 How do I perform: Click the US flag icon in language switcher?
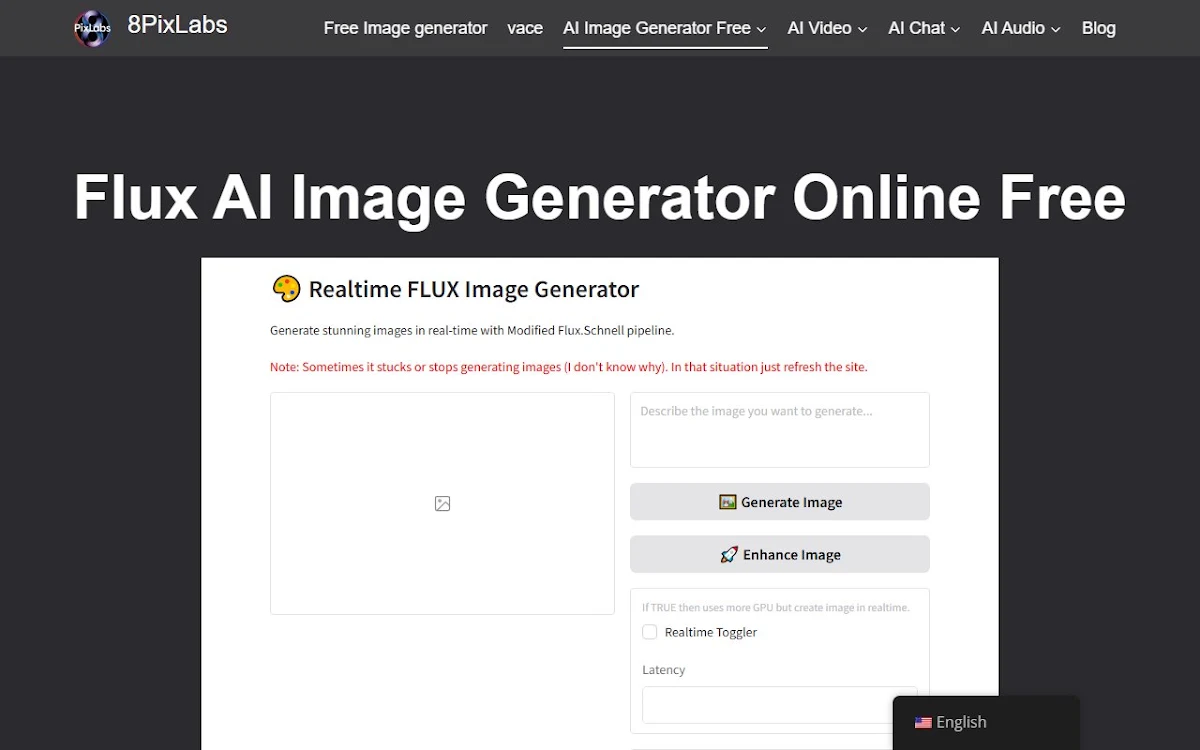click(x=923, y=723)
